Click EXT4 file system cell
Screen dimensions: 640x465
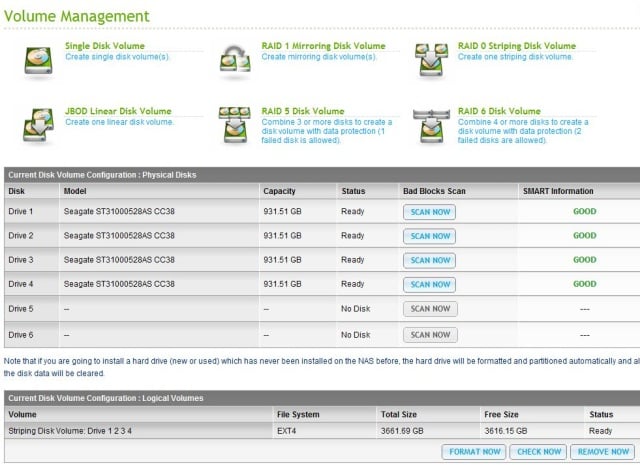click(x=287, y=431)
